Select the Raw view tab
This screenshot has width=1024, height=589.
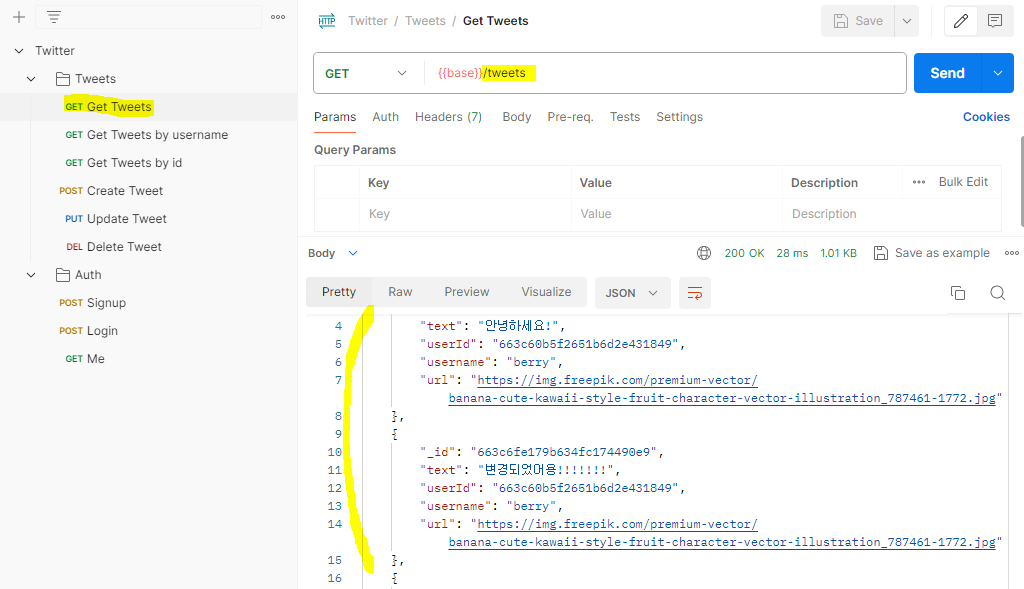[x=400, y=292]
